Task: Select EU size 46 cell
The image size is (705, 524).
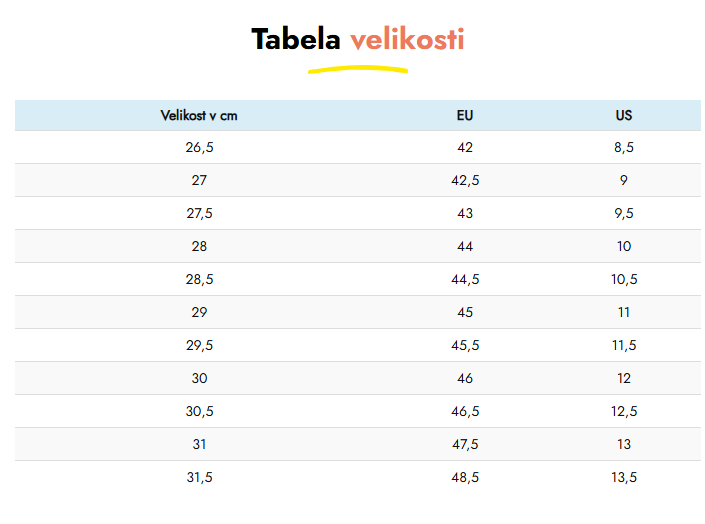Action: click(x=465, y=378)
